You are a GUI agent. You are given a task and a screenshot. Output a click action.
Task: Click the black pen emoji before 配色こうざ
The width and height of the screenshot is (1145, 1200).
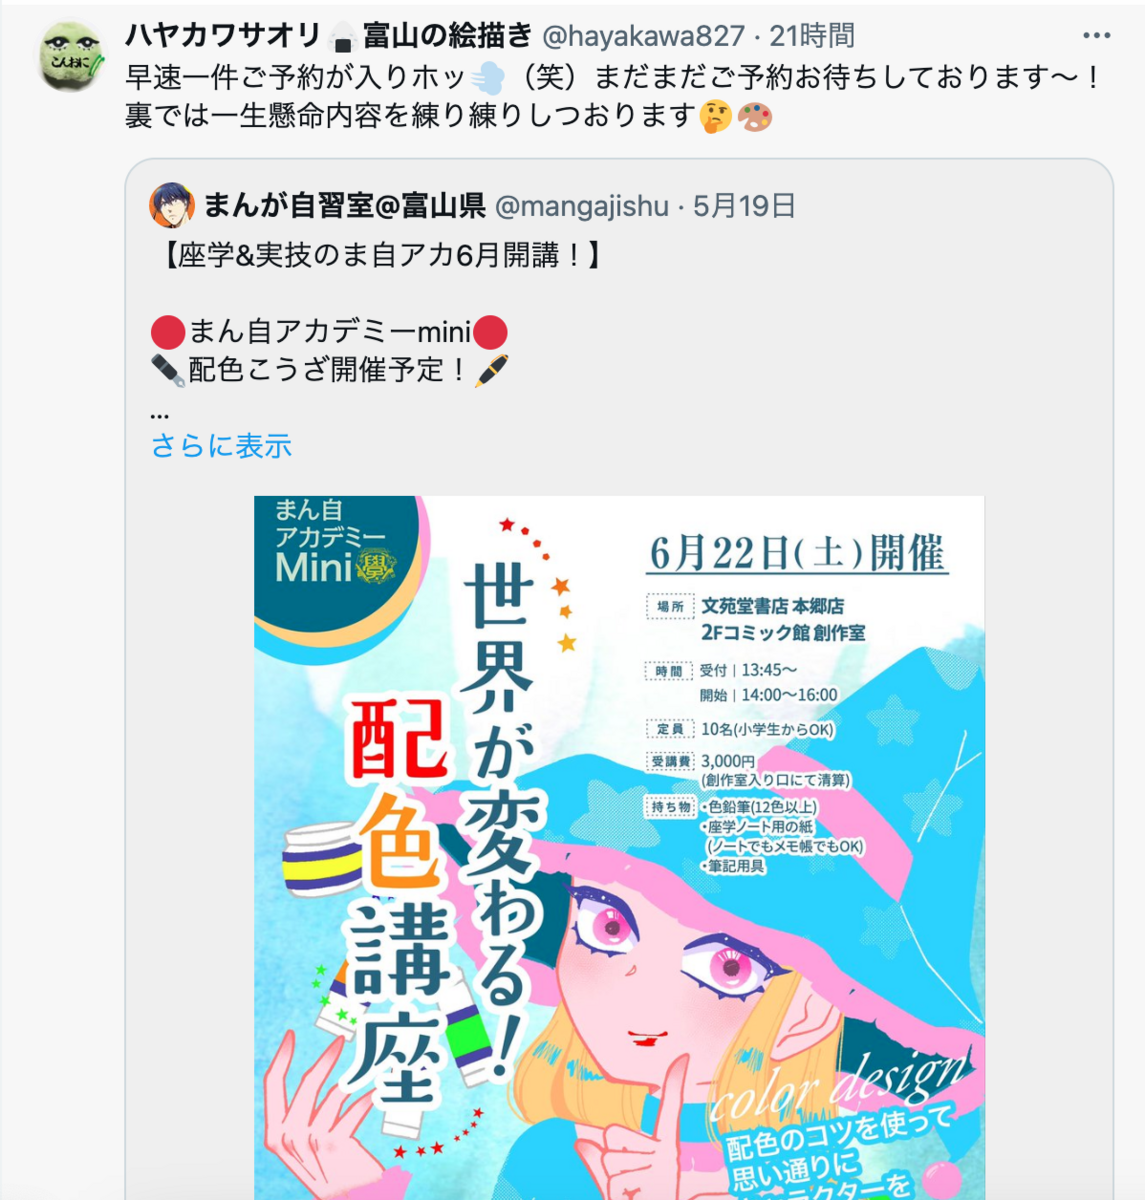pyautogui.click(x=168, y=370)
